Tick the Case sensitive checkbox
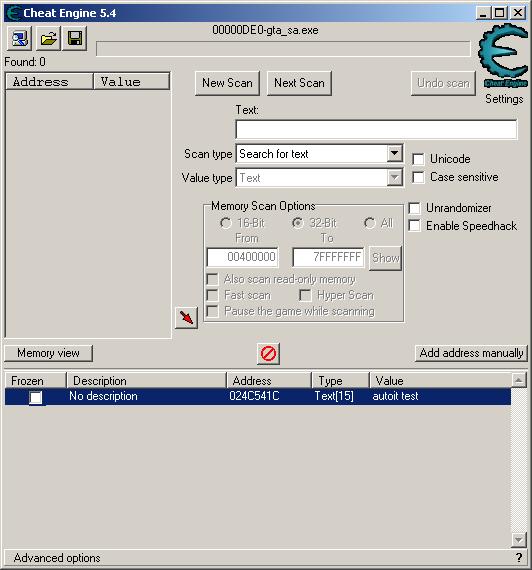 click(418, 177)
